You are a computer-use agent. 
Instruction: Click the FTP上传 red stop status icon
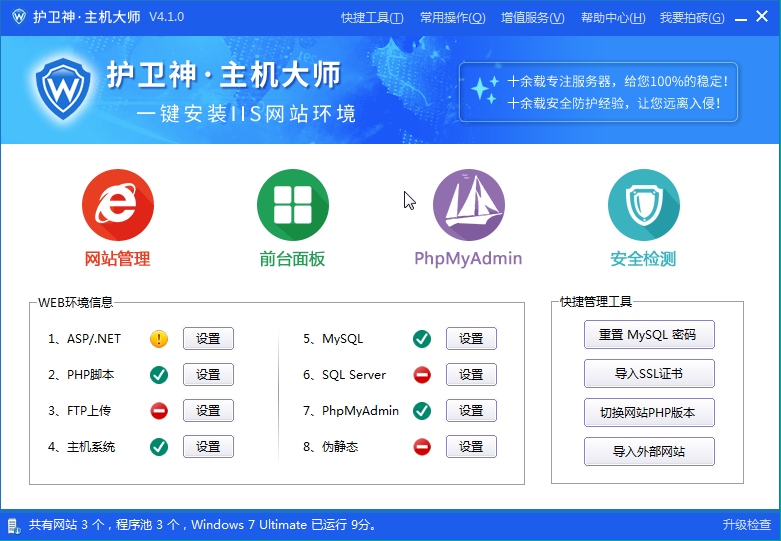coord(159,411)
